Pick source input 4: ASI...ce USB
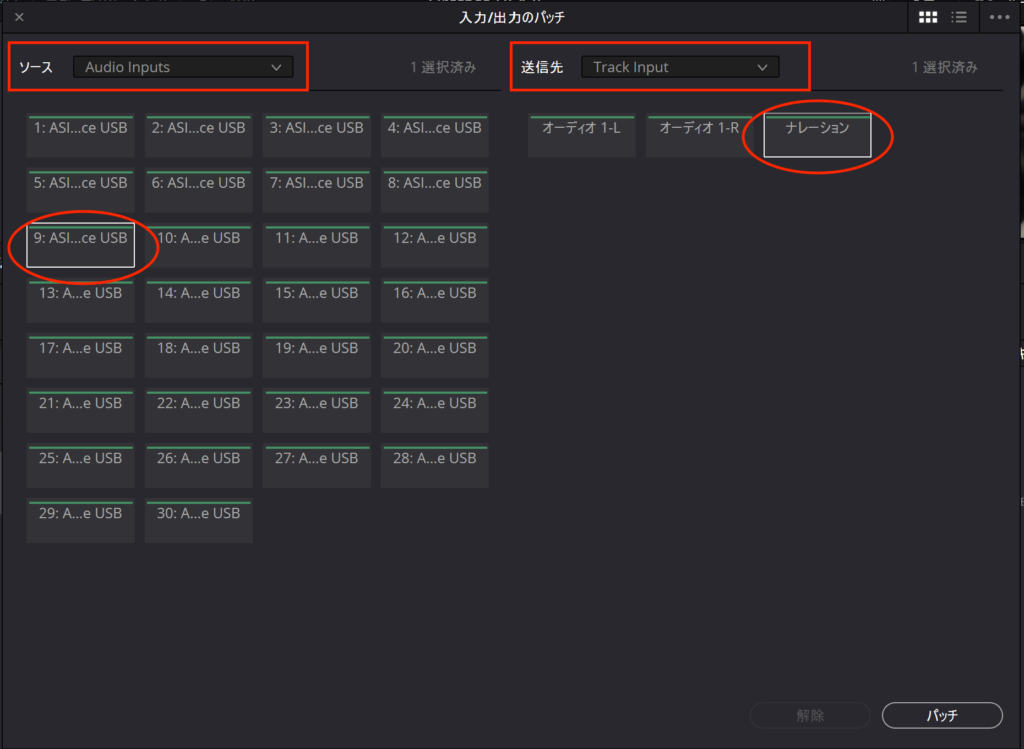The image size is (1024, 749). point(434,135)
